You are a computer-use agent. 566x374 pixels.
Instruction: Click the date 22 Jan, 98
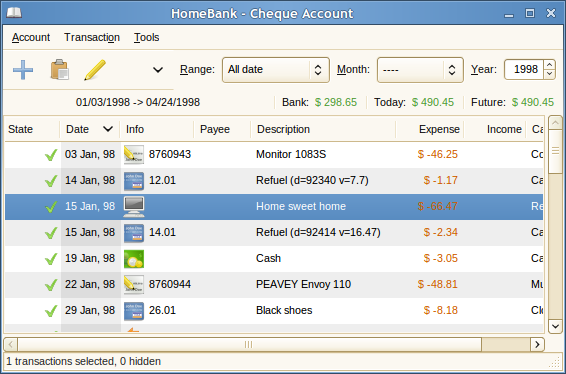tap(90, 284)
